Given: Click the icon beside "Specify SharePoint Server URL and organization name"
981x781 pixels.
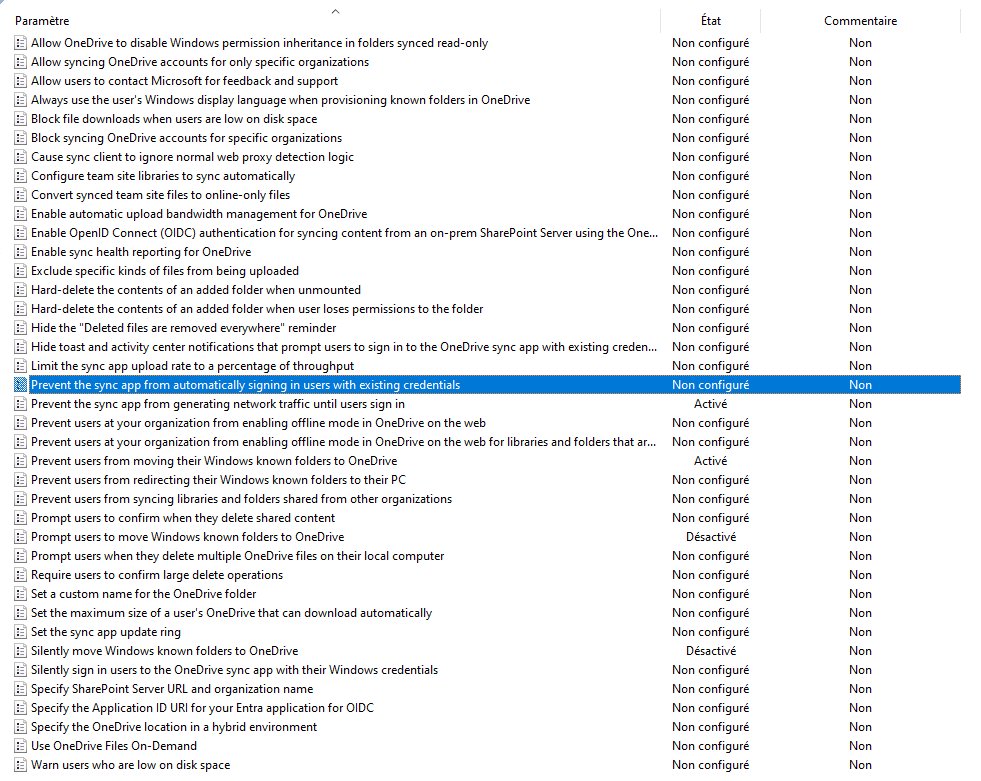Looking at the screenshot, I should click(21, 688).
